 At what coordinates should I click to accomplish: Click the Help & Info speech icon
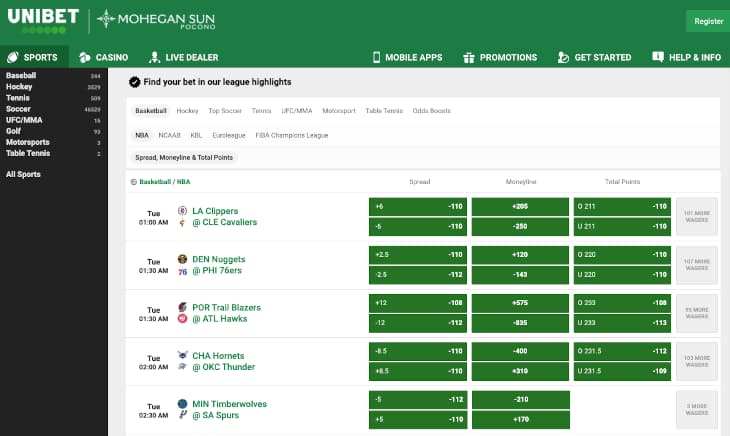pyautogui.click(x=658, y=57)
